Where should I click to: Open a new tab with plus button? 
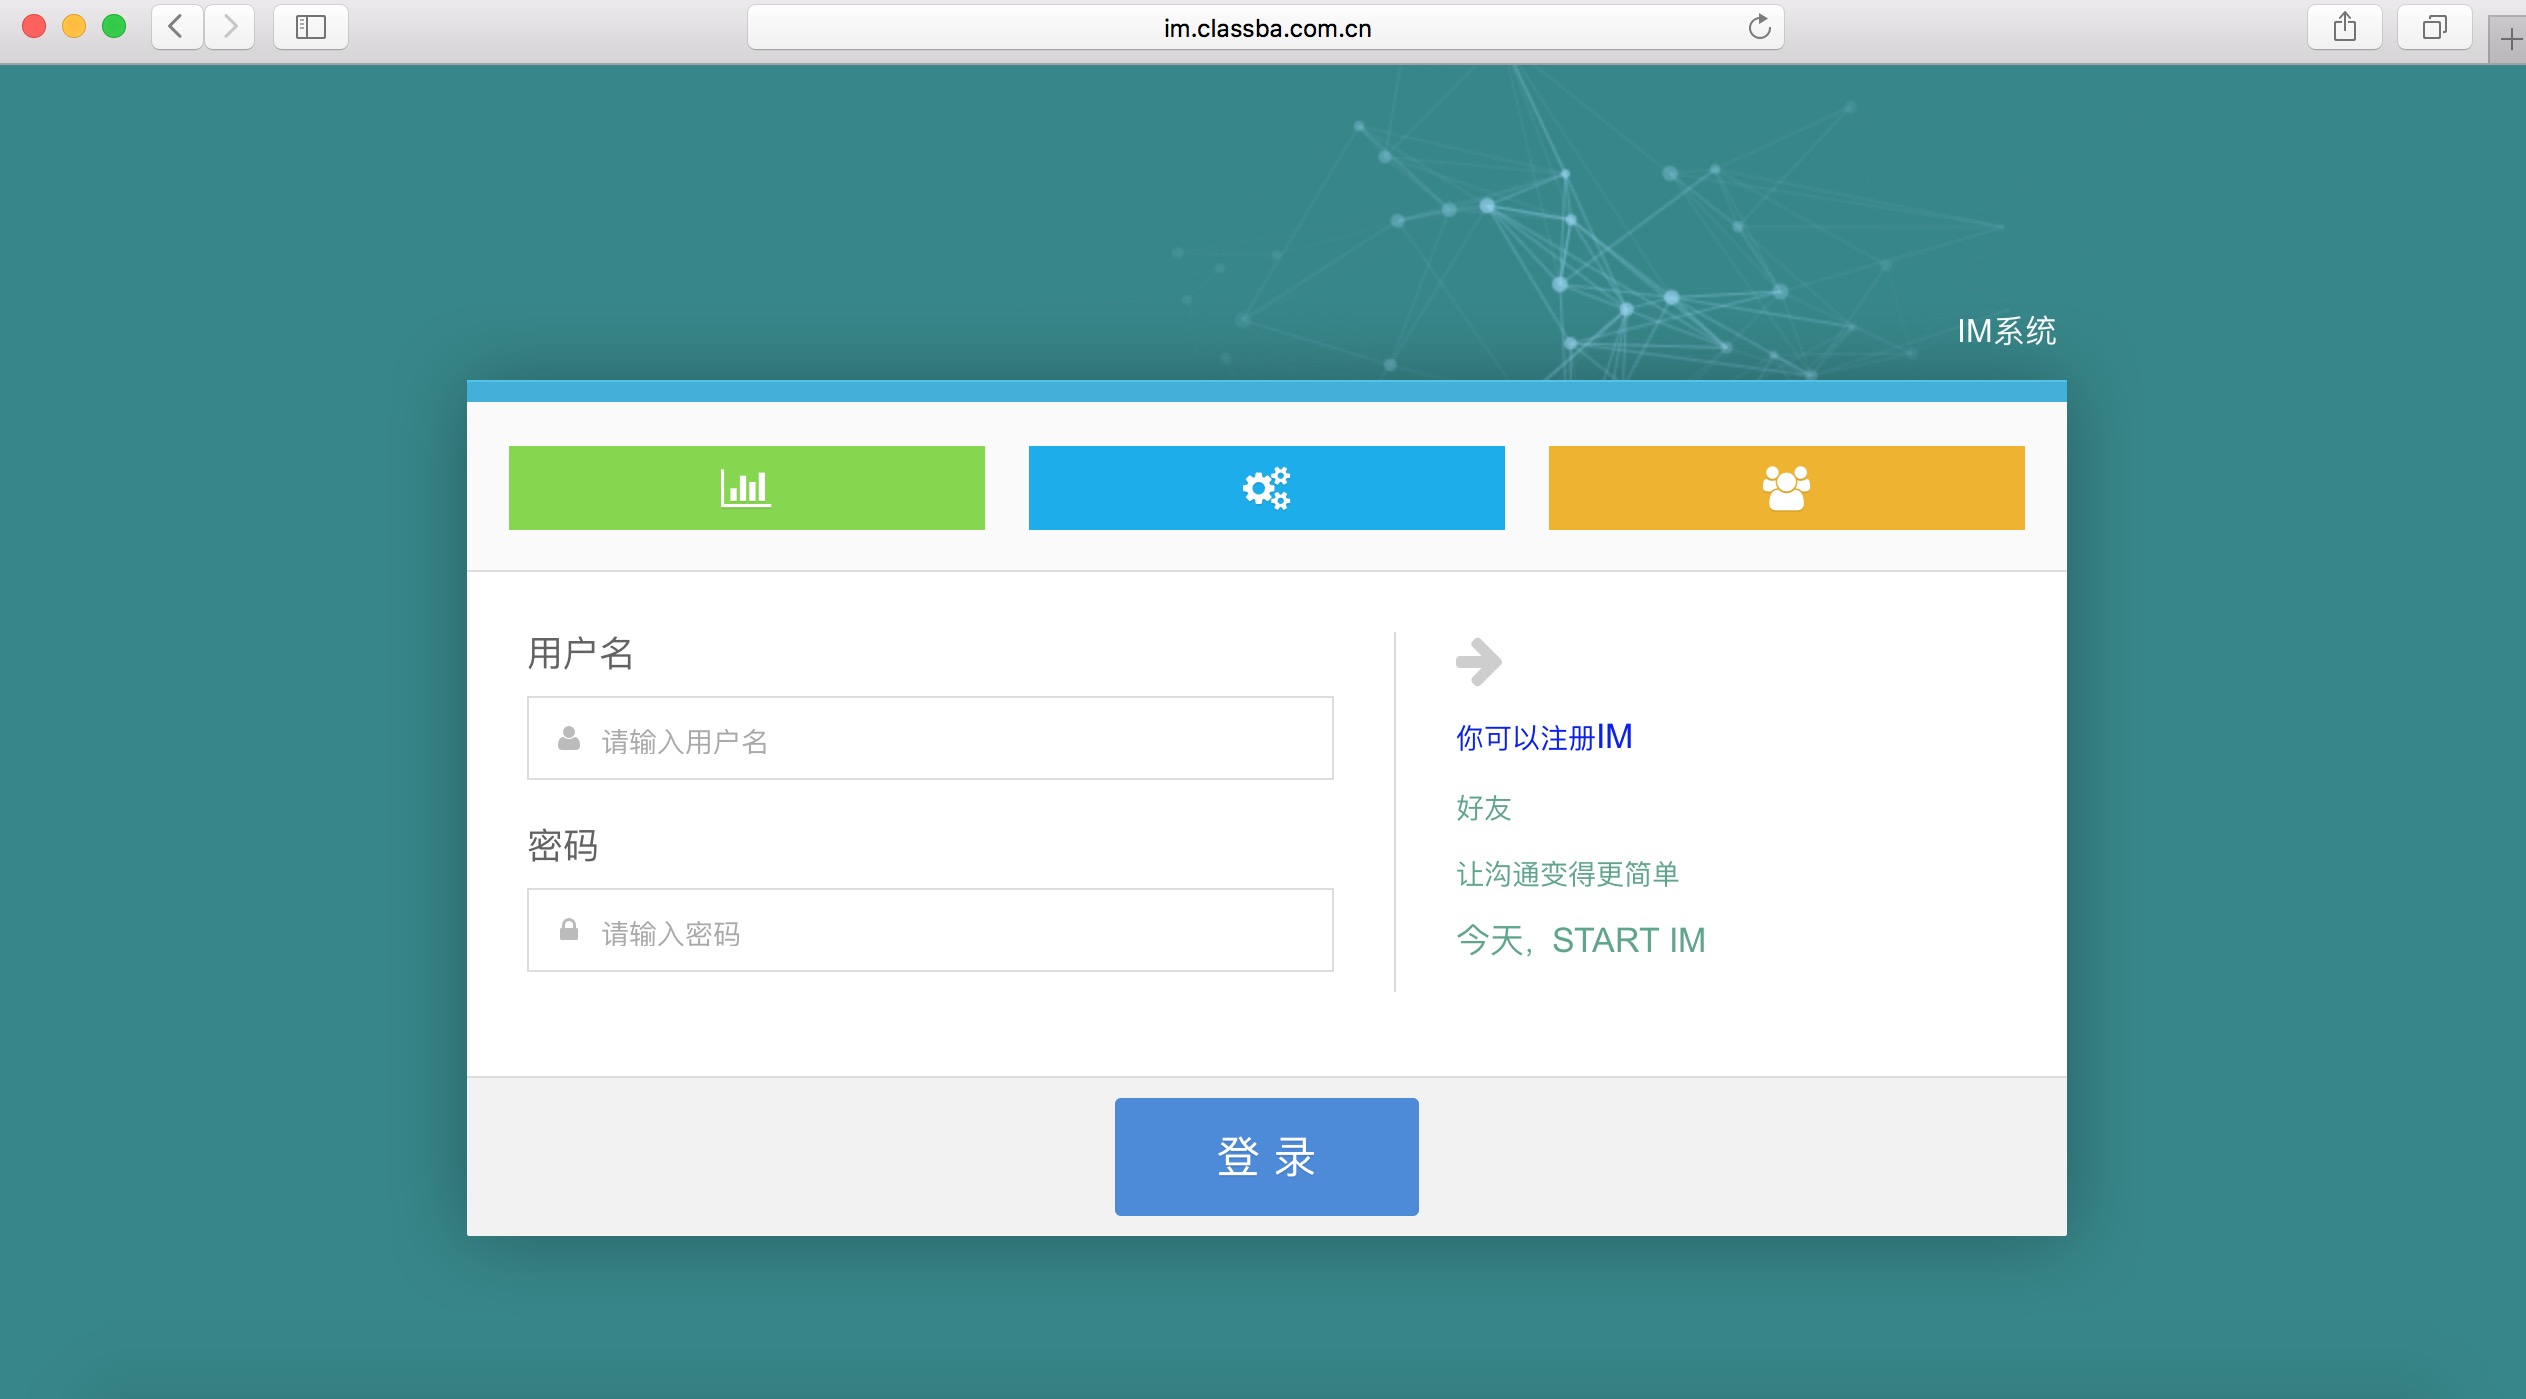coord(2510,40)
